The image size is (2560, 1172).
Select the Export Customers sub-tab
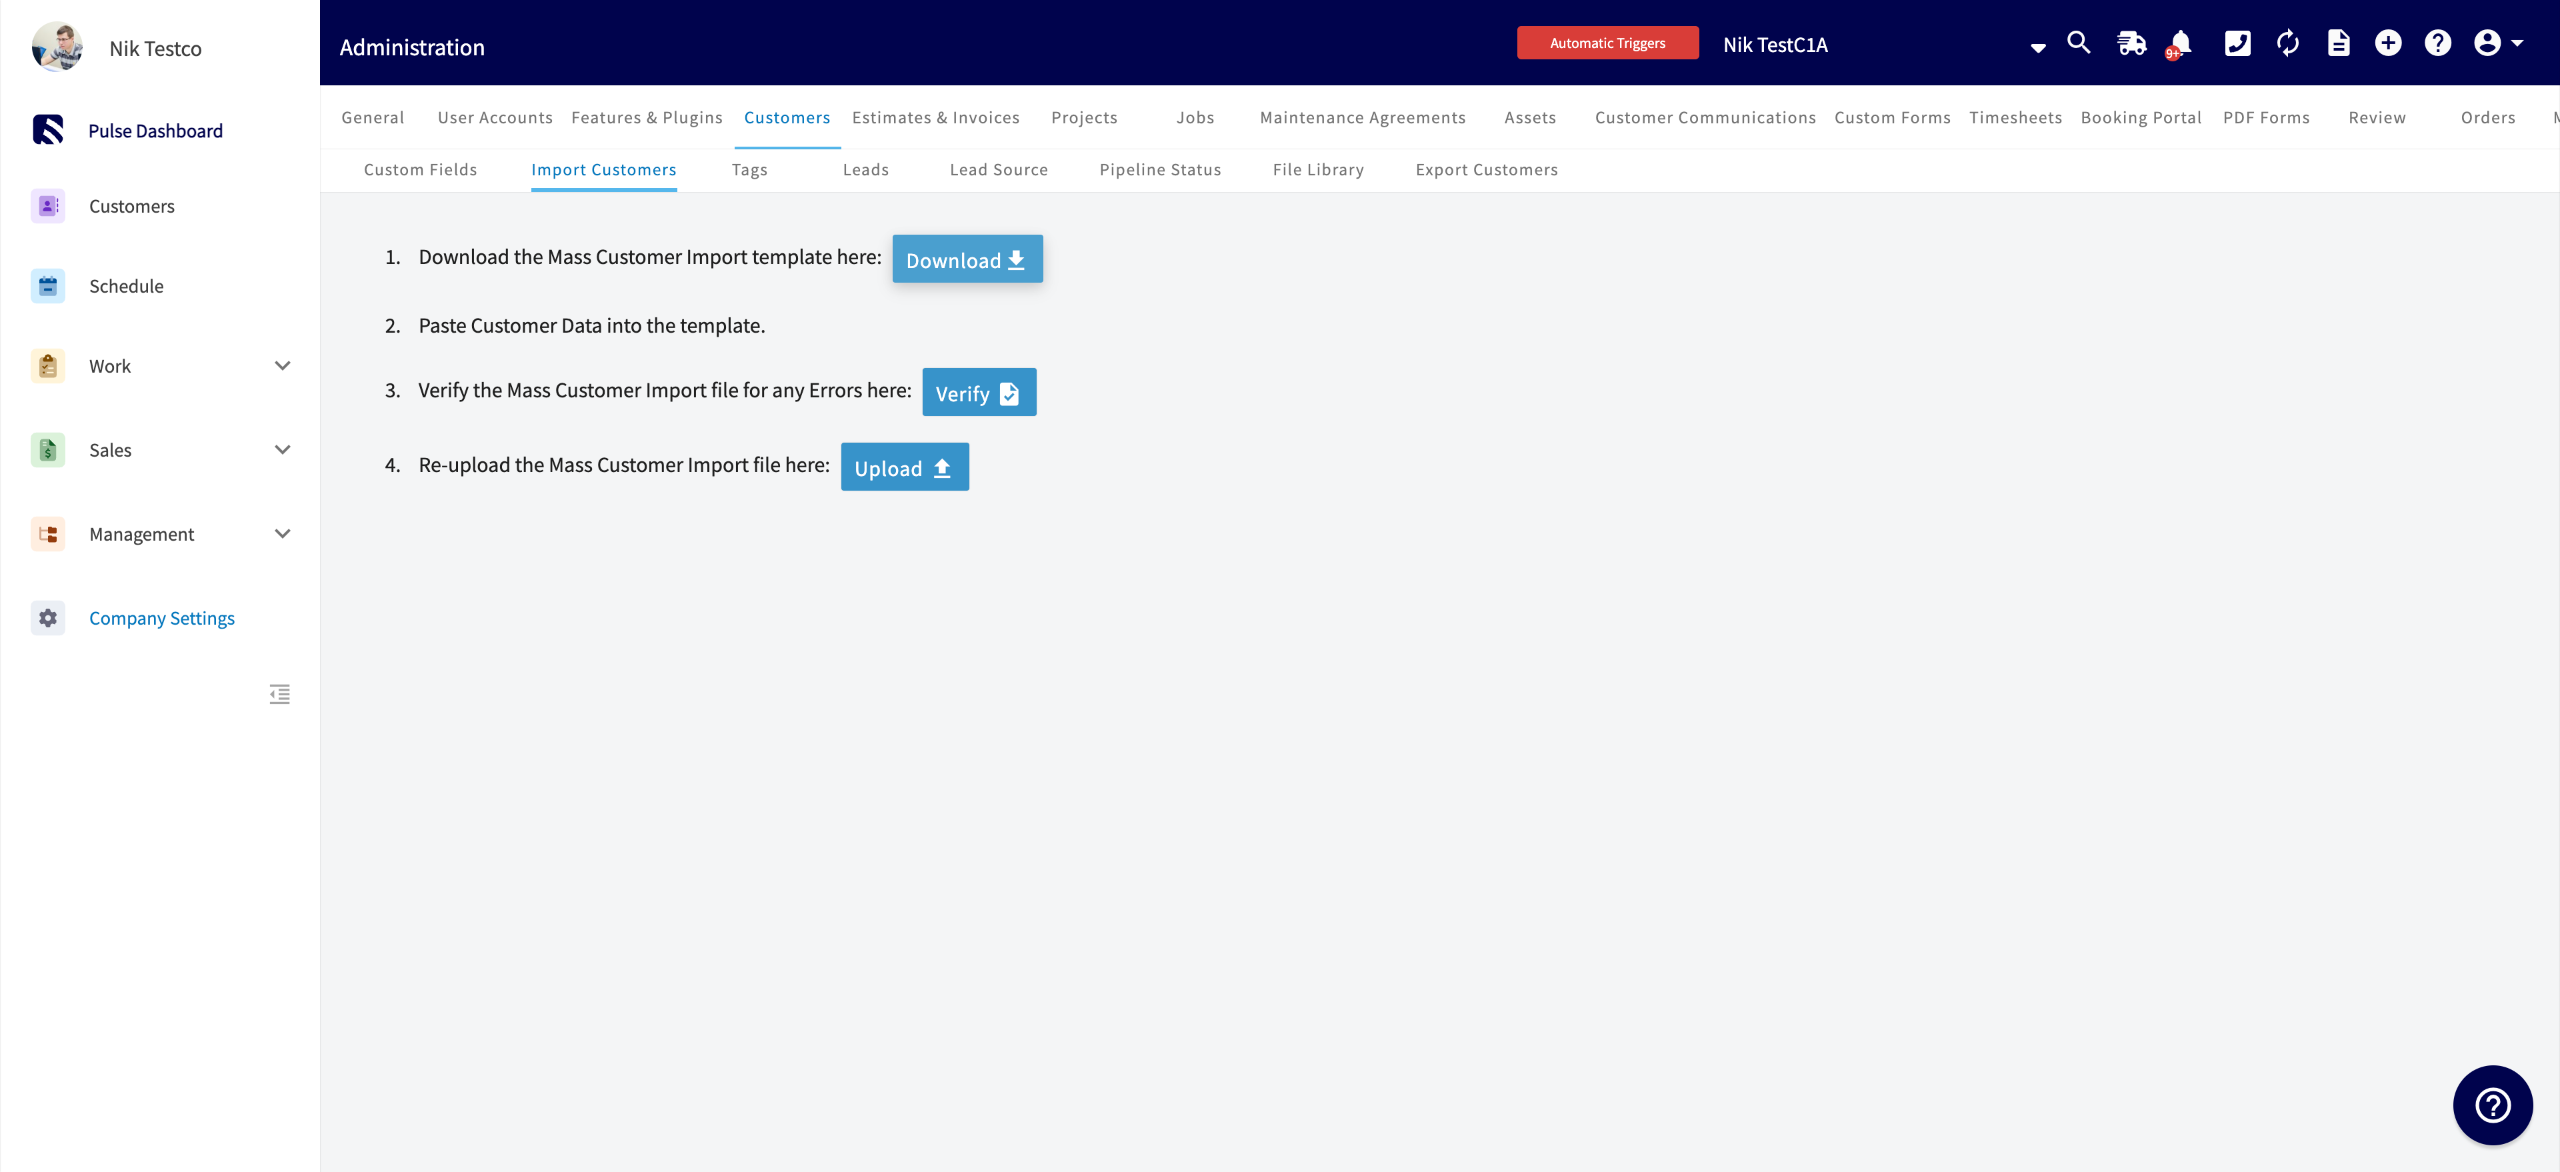click(1486, 170)
